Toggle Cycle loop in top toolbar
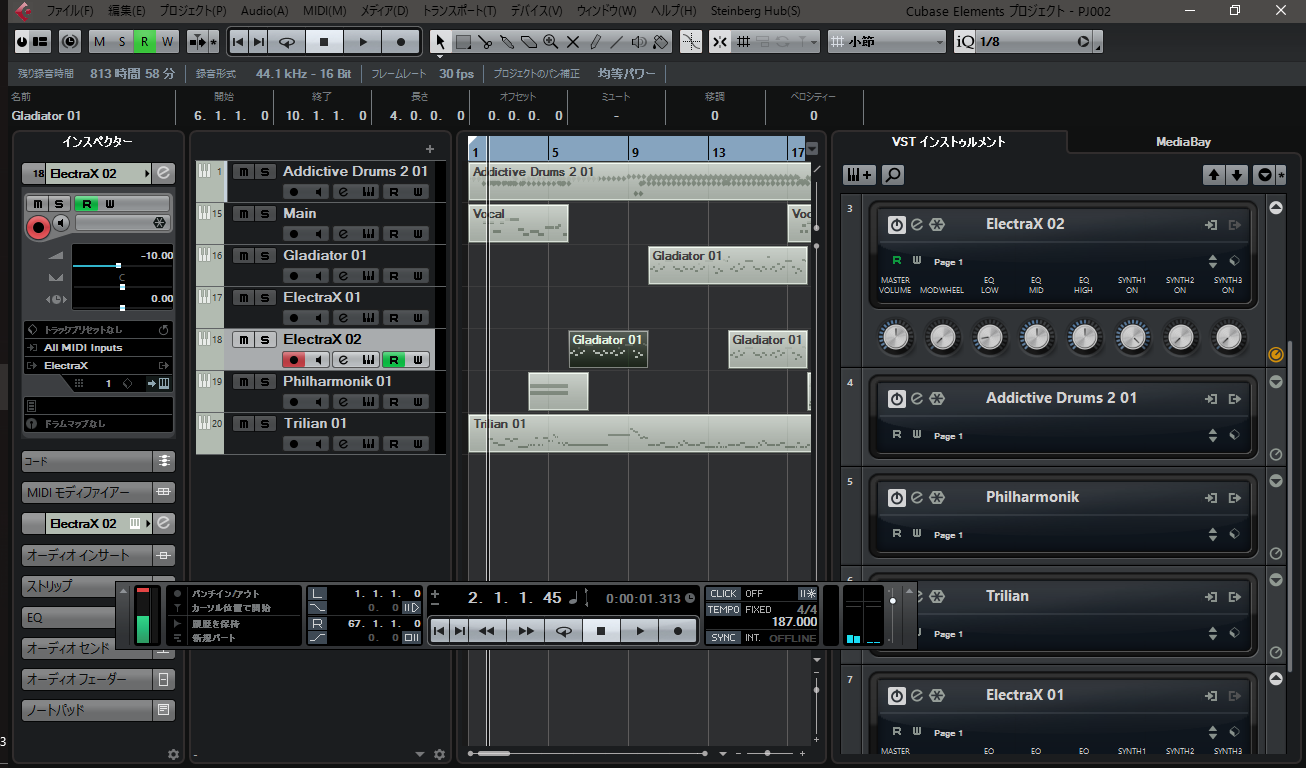Image resolution: width=1306 pixels, height=768 pixels. click(287, 42)
